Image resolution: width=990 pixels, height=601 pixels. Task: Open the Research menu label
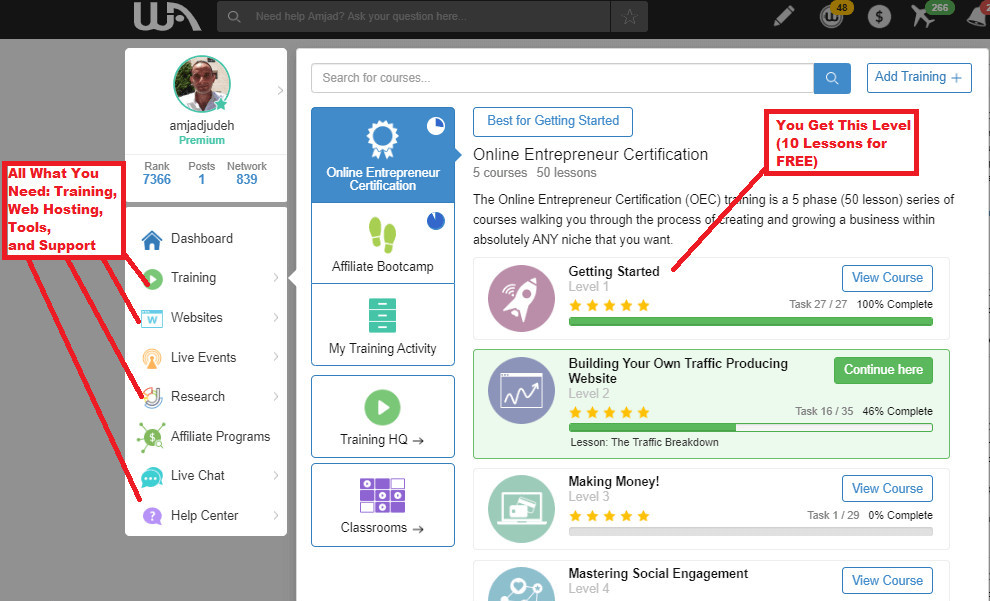pyautogui.click(x=198, y=396)
